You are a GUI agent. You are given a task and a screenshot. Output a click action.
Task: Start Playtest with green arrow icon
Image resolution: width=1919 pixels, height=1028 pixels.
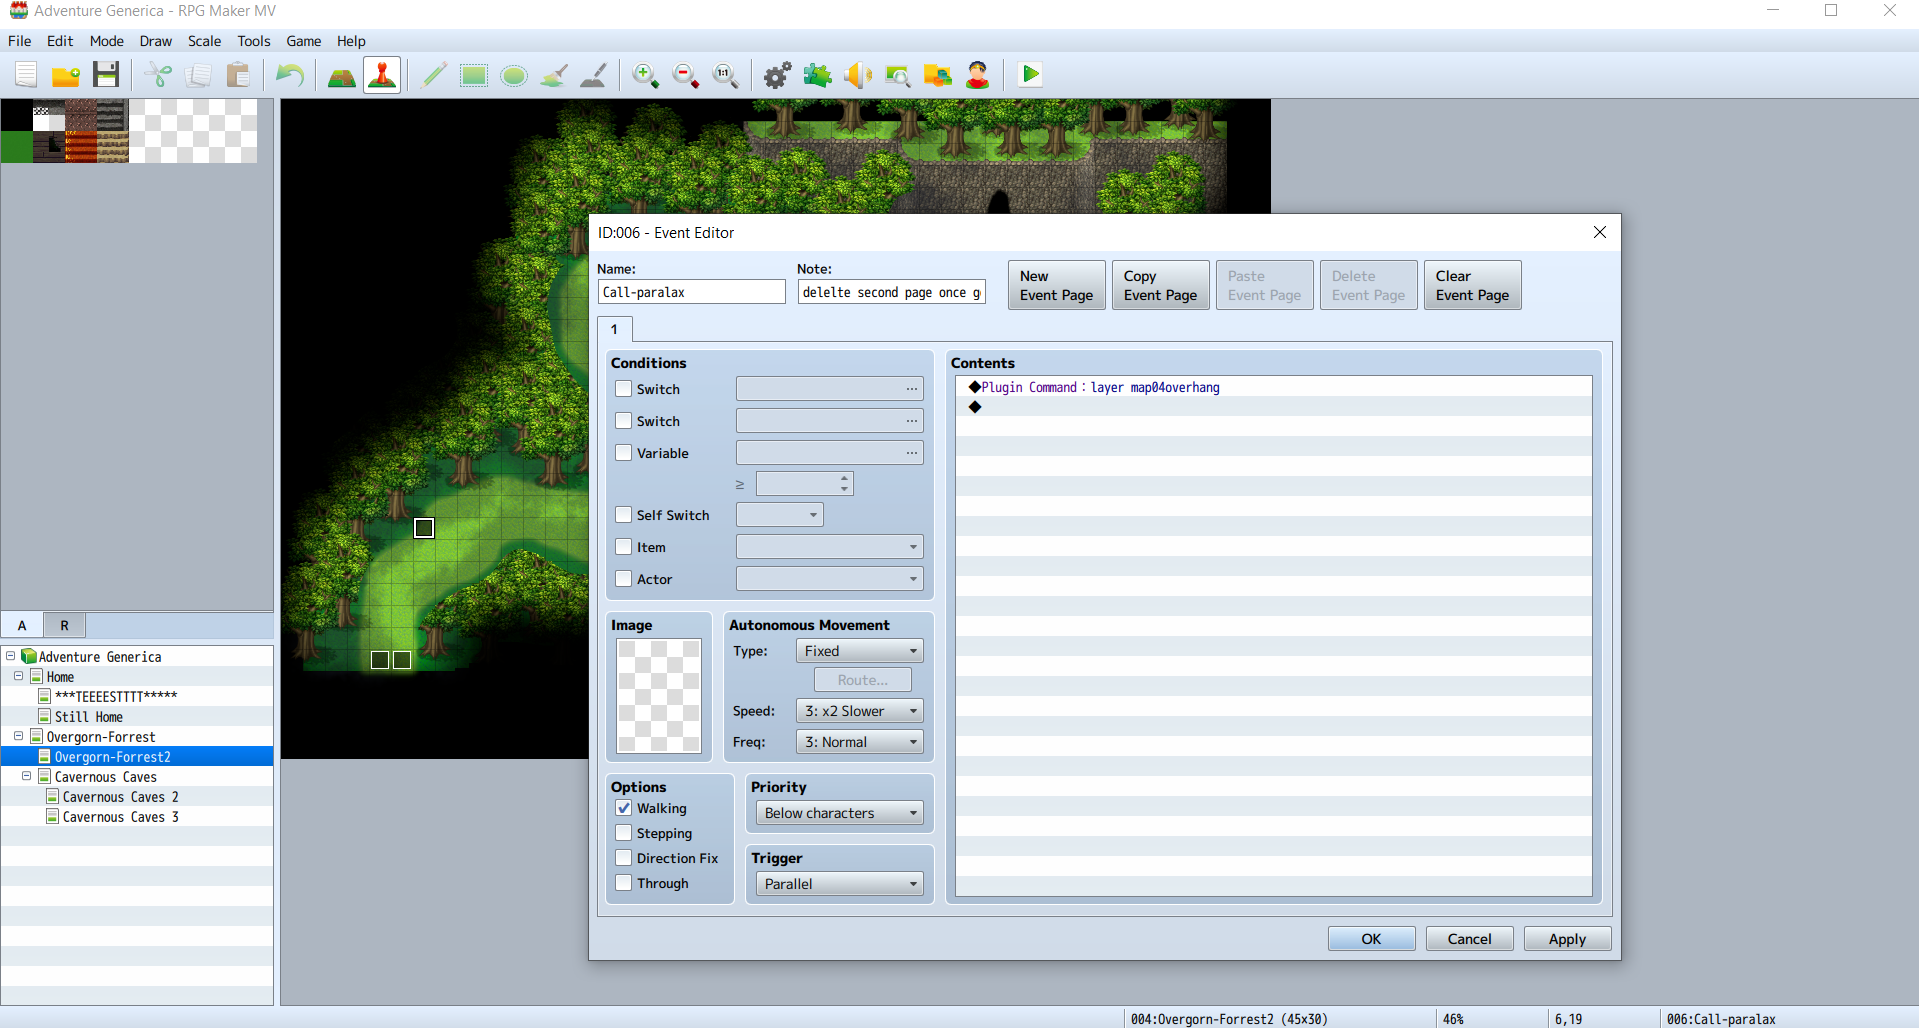[x=1030, y=75]
